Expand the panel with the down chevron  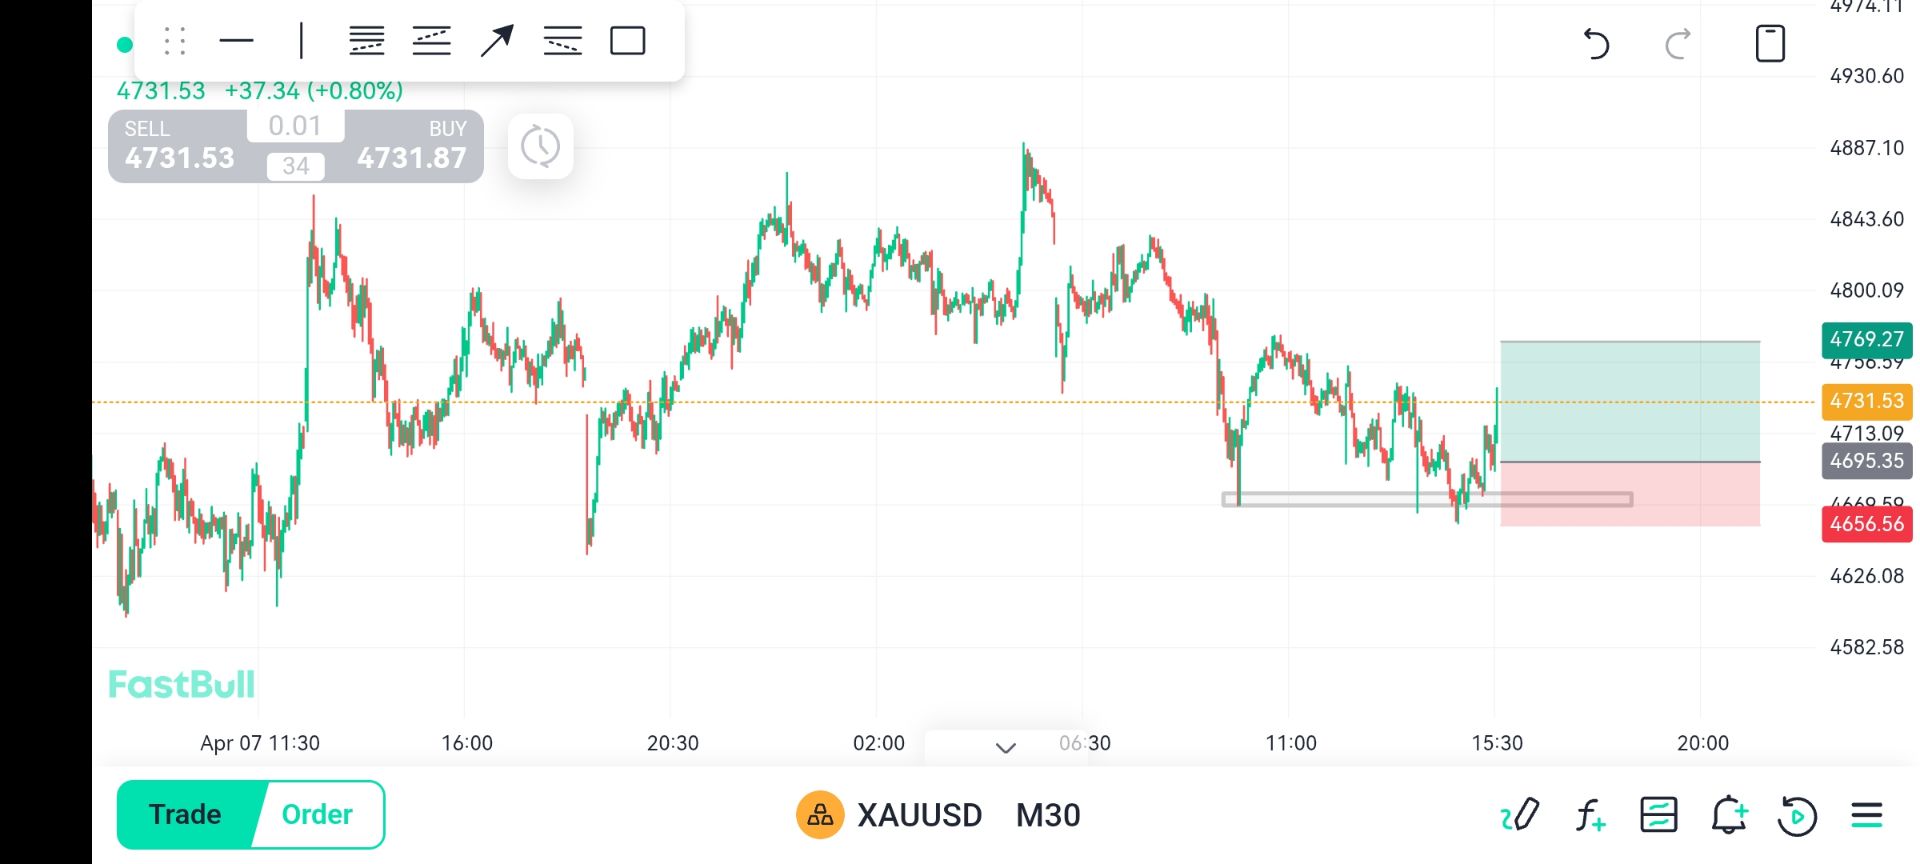1006,747
